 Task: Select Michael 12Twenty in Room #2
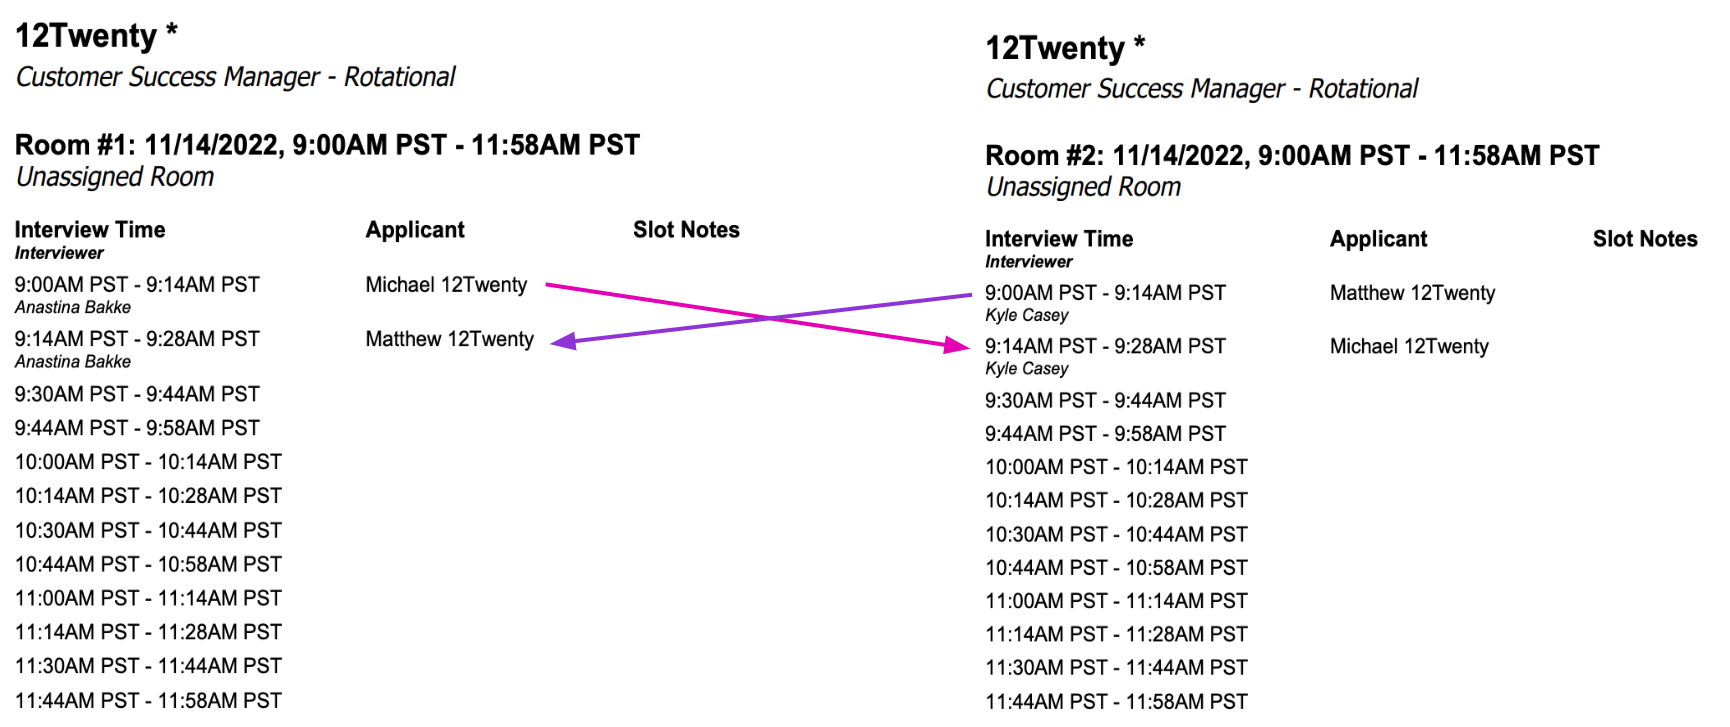pyautogui.click(x=1409, y=347)
